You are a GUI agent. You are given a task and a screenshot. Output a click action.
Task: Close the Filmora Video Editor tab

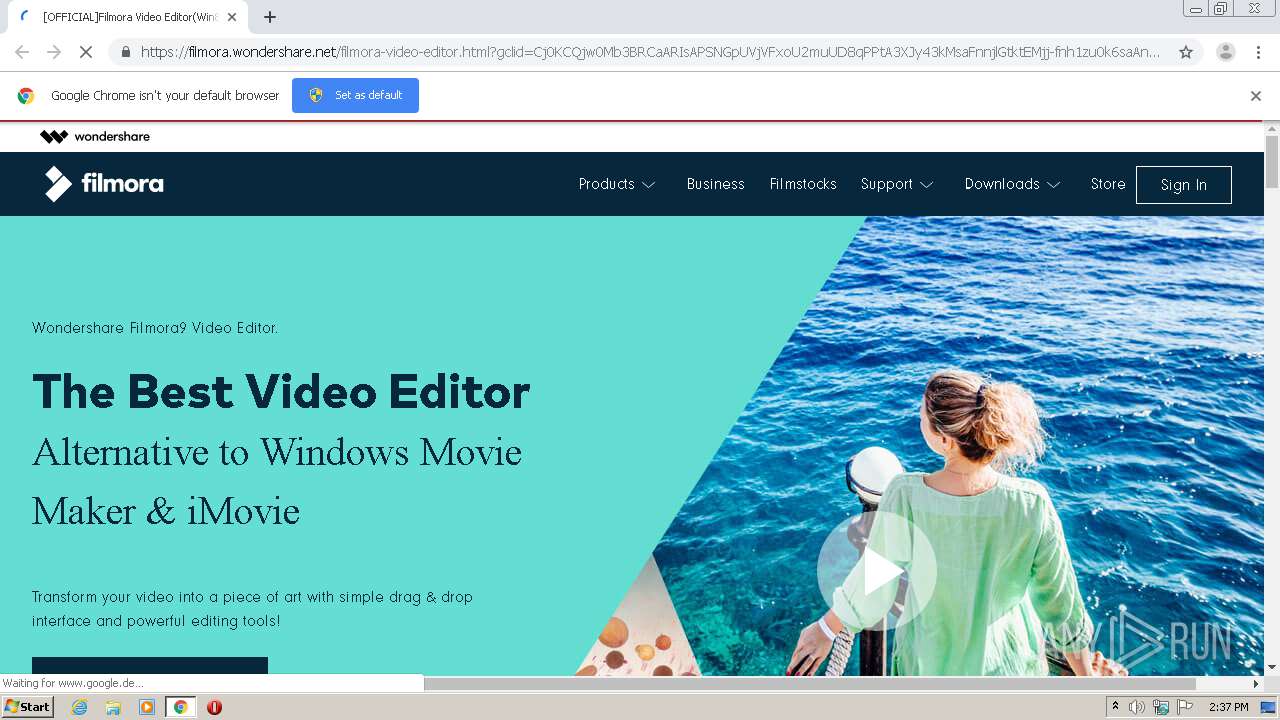coord(232,17)
